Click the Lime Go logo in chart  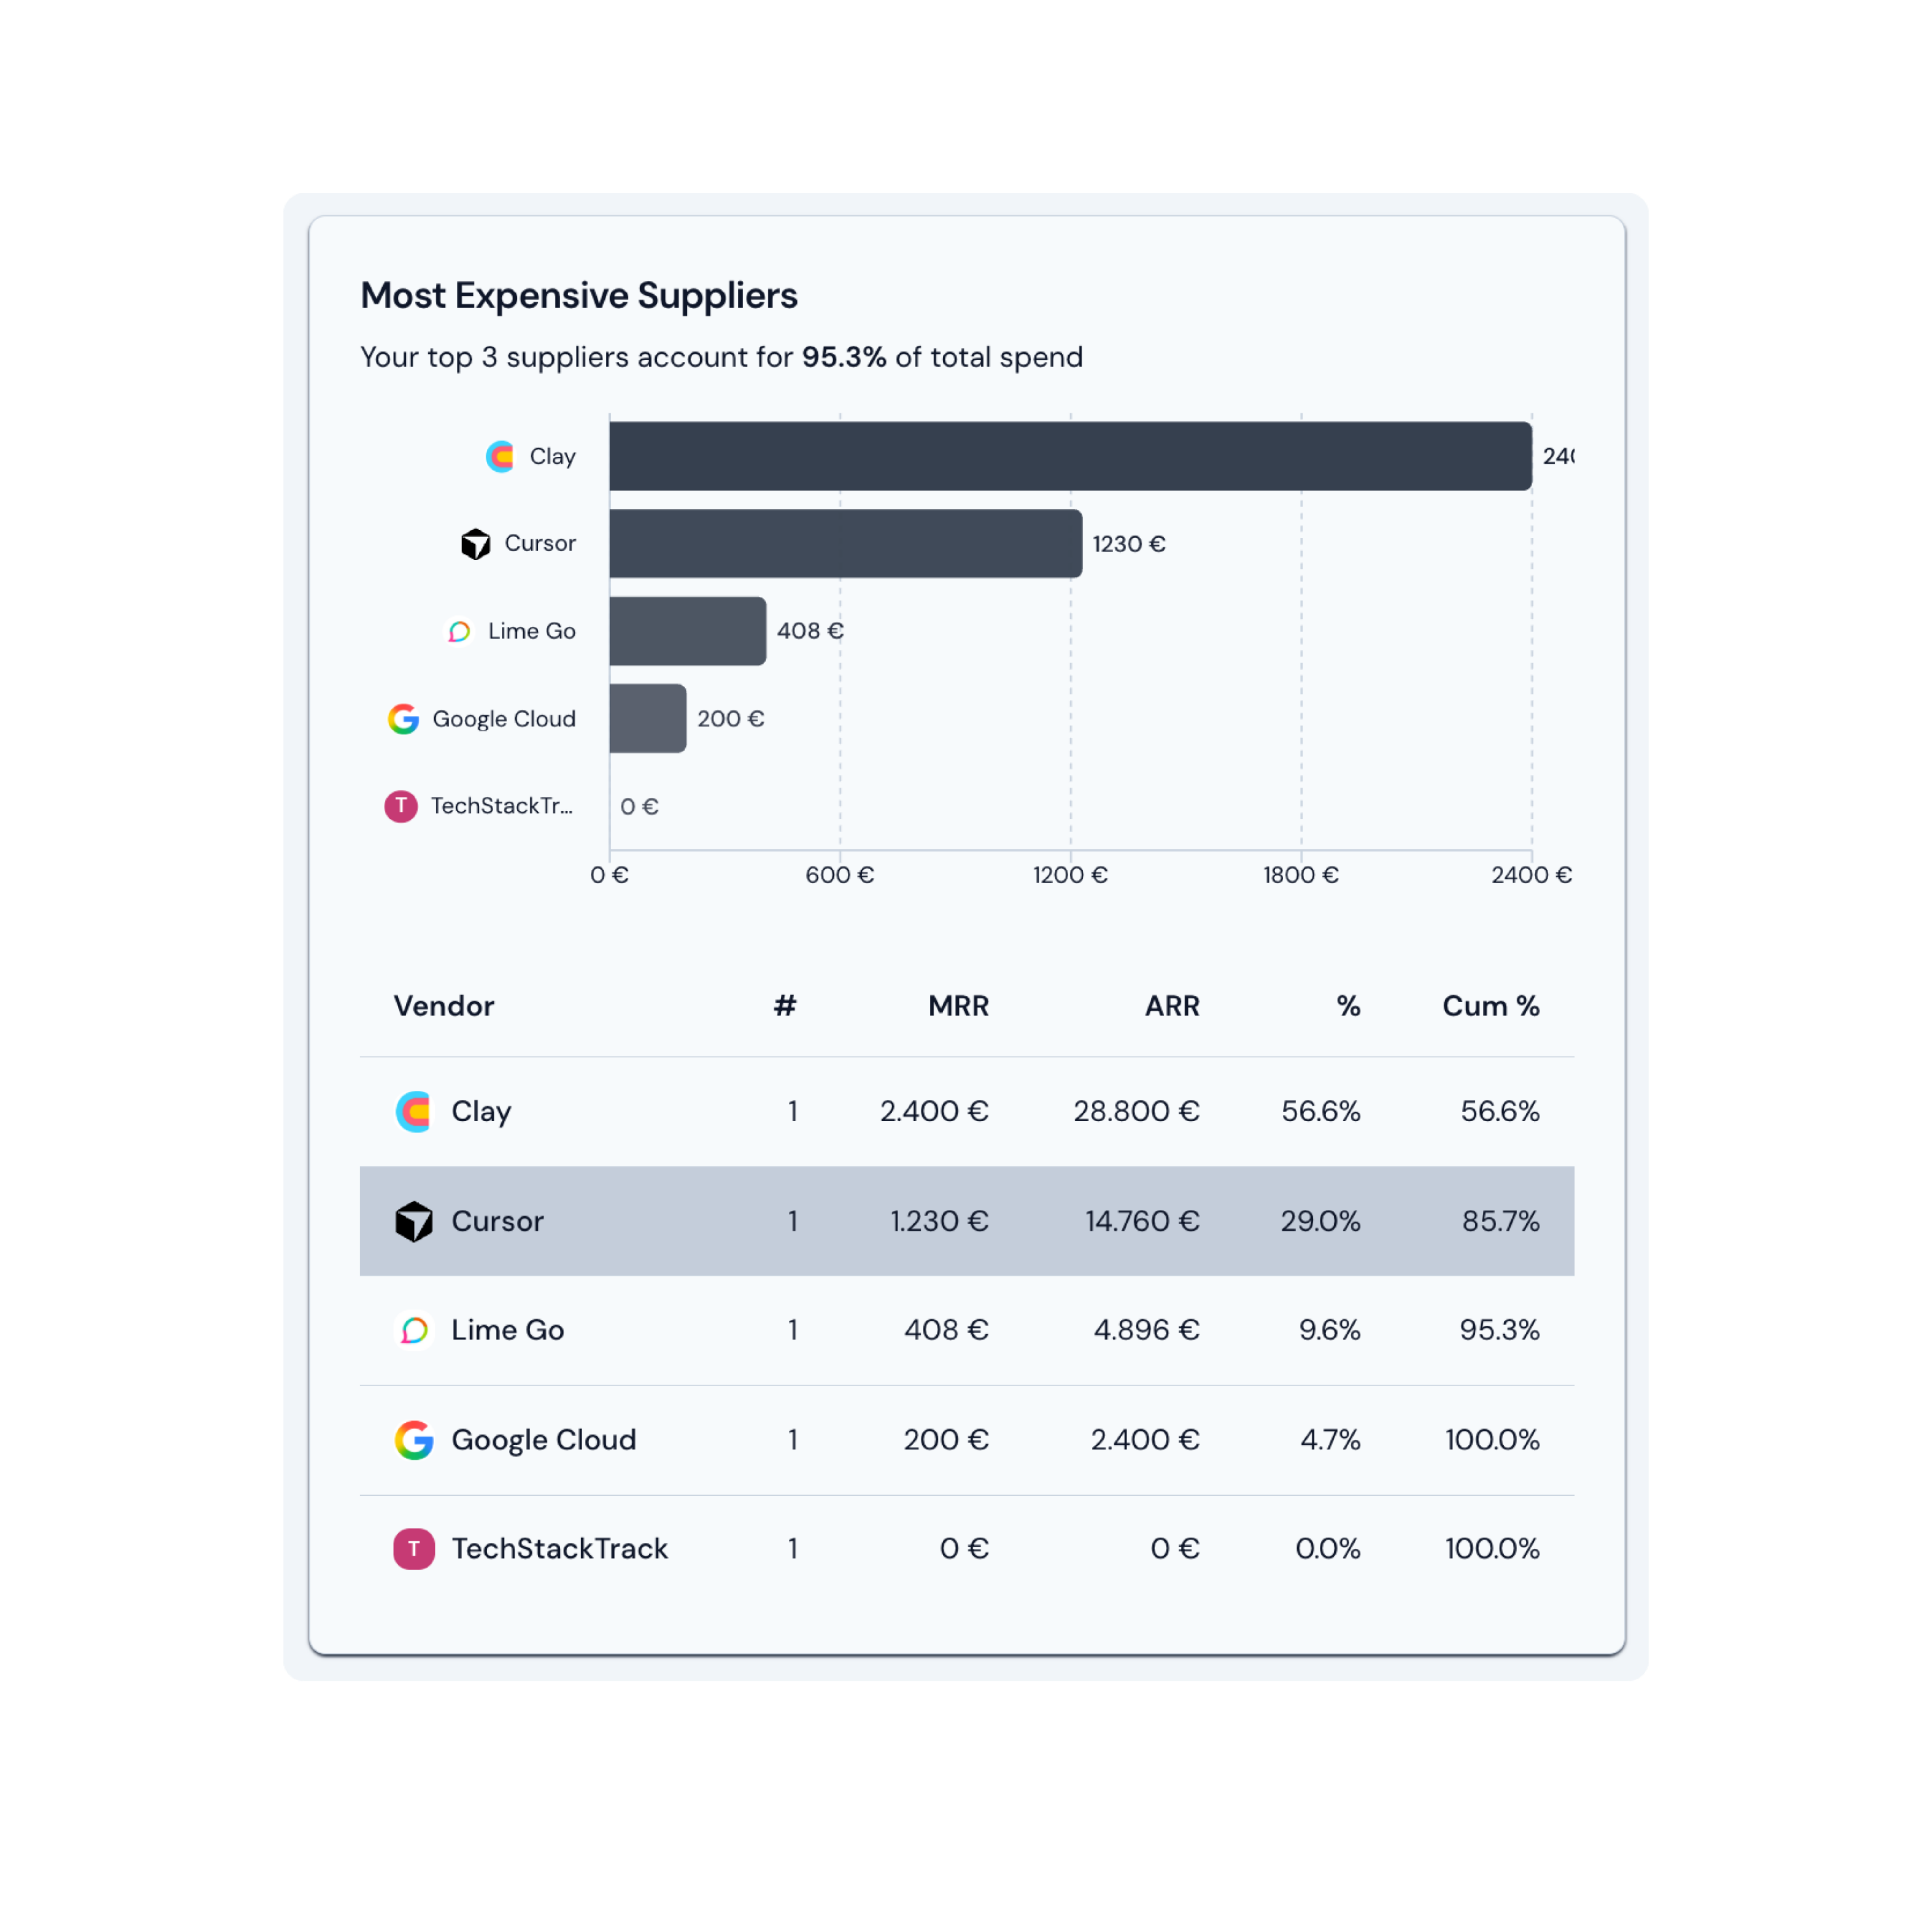click(459, 631)
